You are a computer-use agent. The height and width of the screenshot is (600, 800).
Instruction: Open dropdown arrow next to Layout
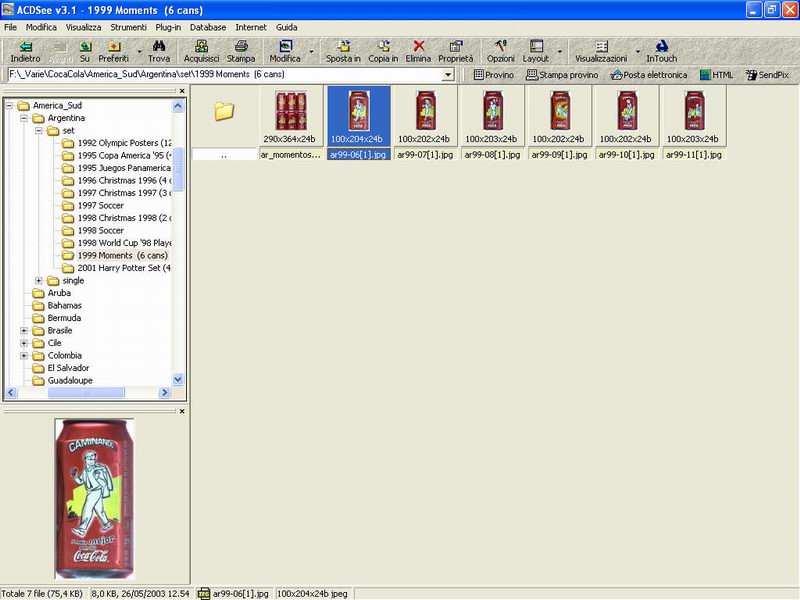560,52
